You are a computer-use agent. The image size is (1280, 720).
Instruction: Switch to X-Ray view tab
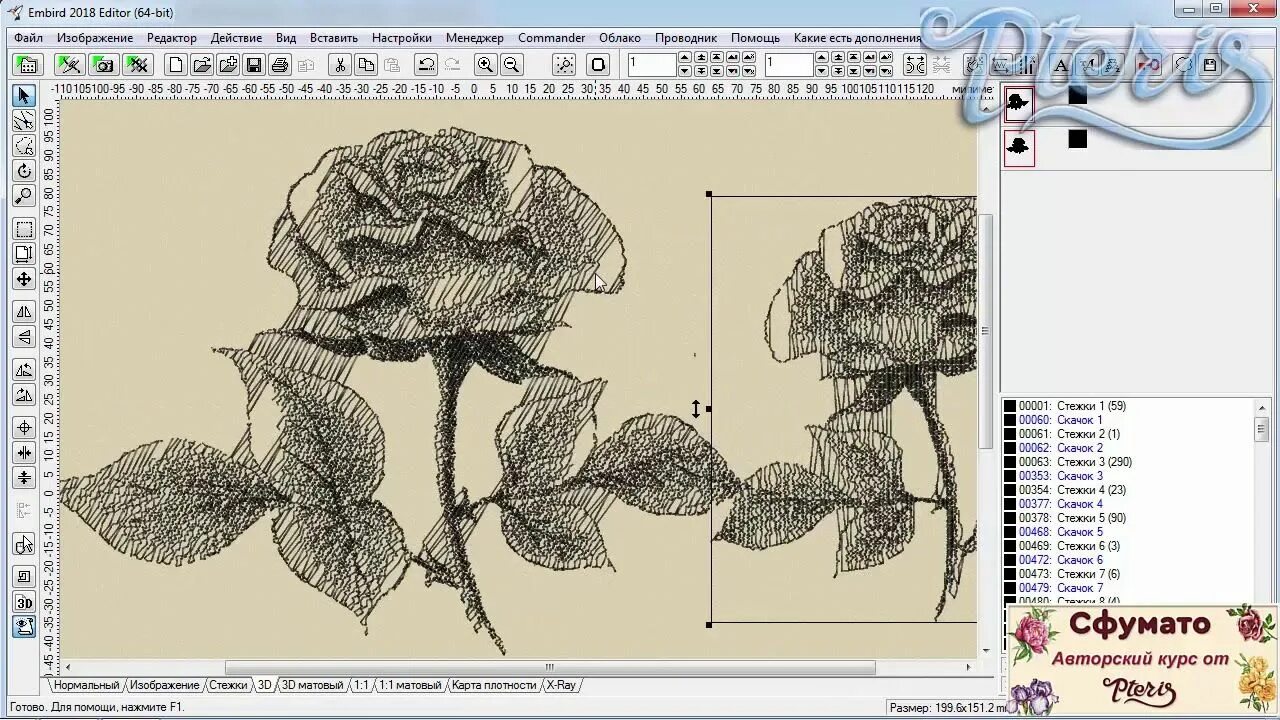561,685
